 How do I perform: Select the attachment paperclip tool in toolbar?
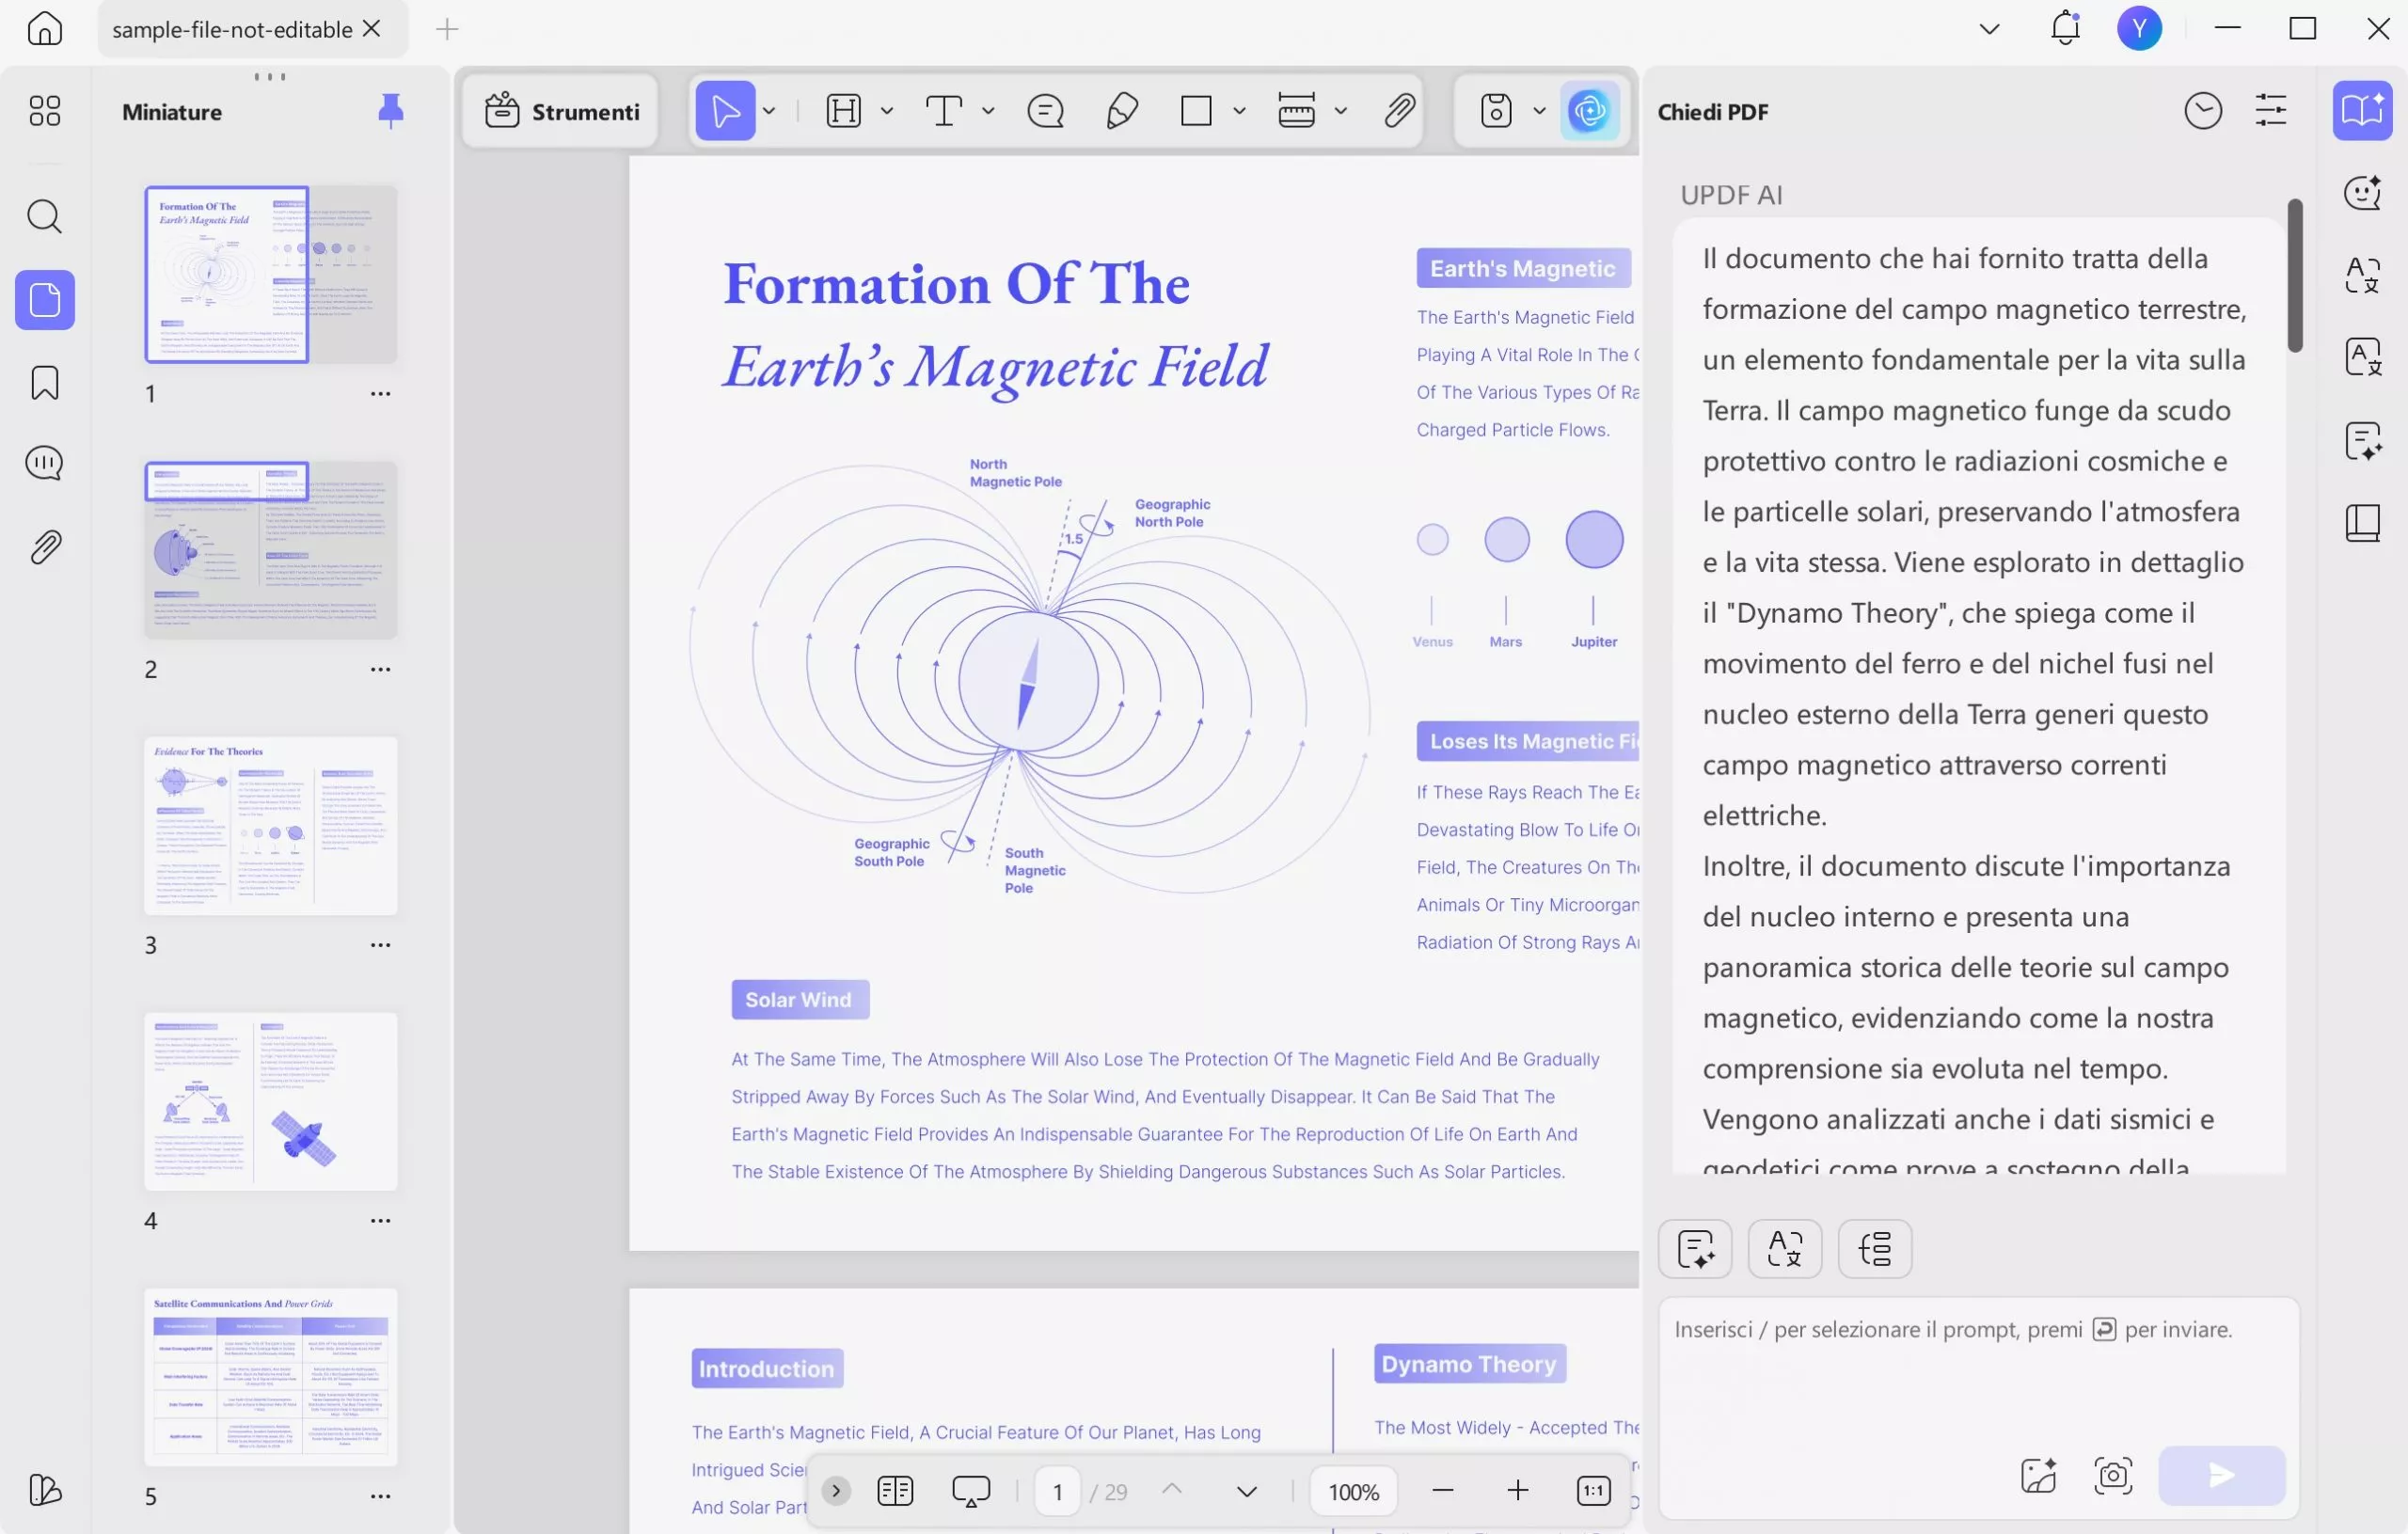[x=1399, y=111]
